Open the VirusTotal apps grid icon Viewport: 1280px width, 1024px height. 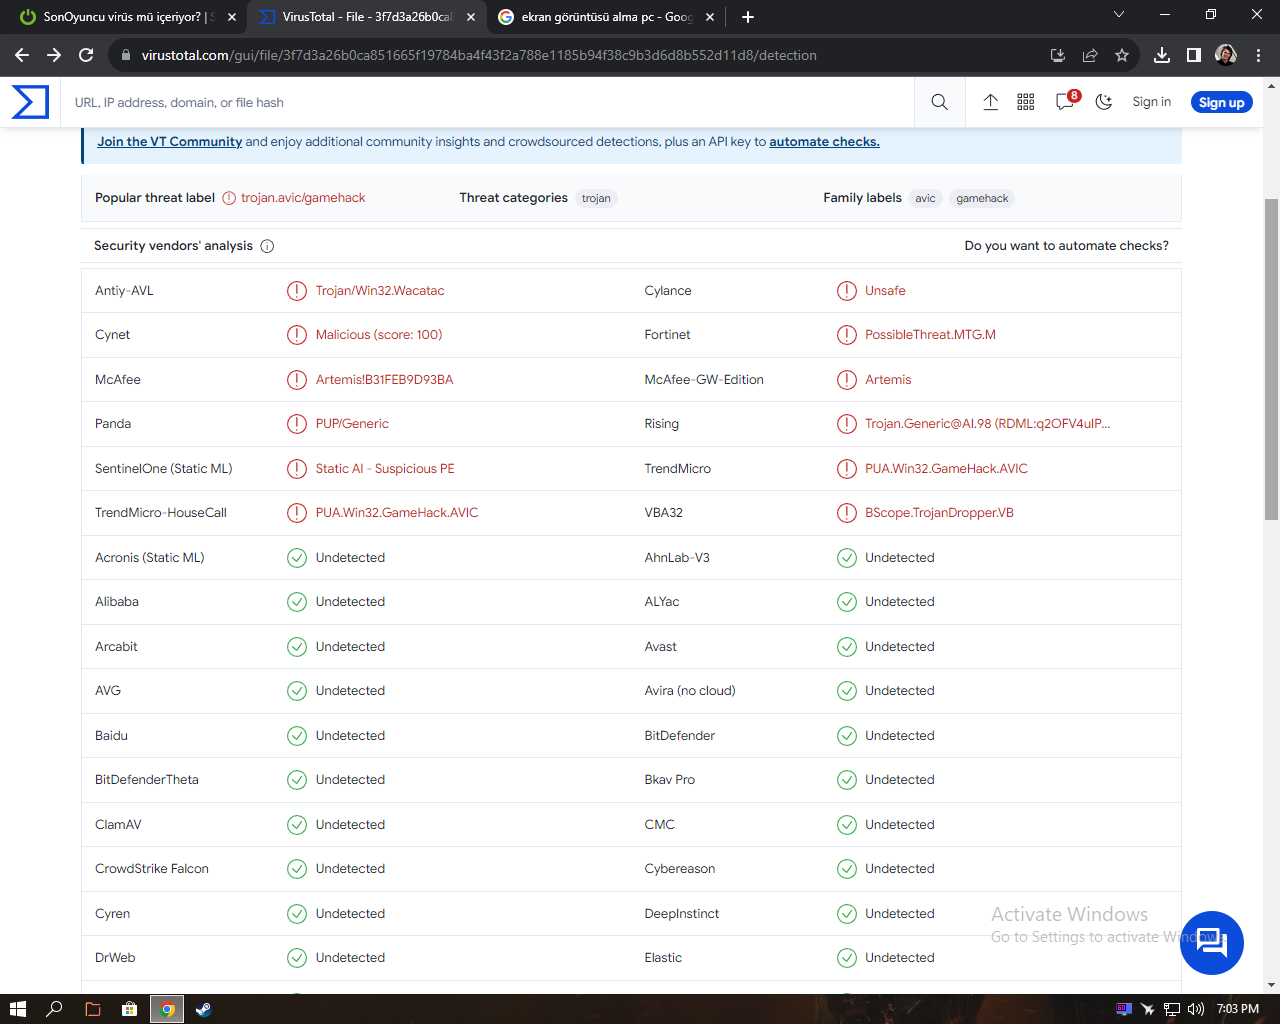[1026, 102]
